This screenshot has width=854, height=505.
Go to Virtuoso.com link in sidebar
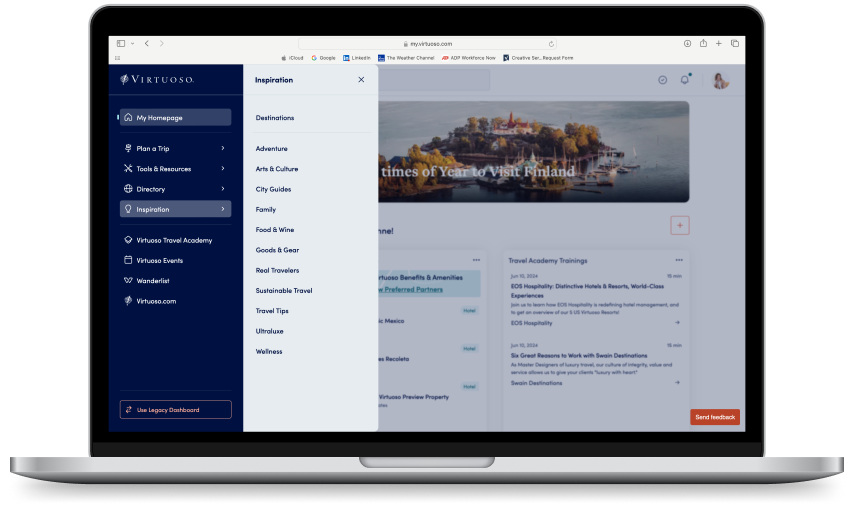point(156,301)
